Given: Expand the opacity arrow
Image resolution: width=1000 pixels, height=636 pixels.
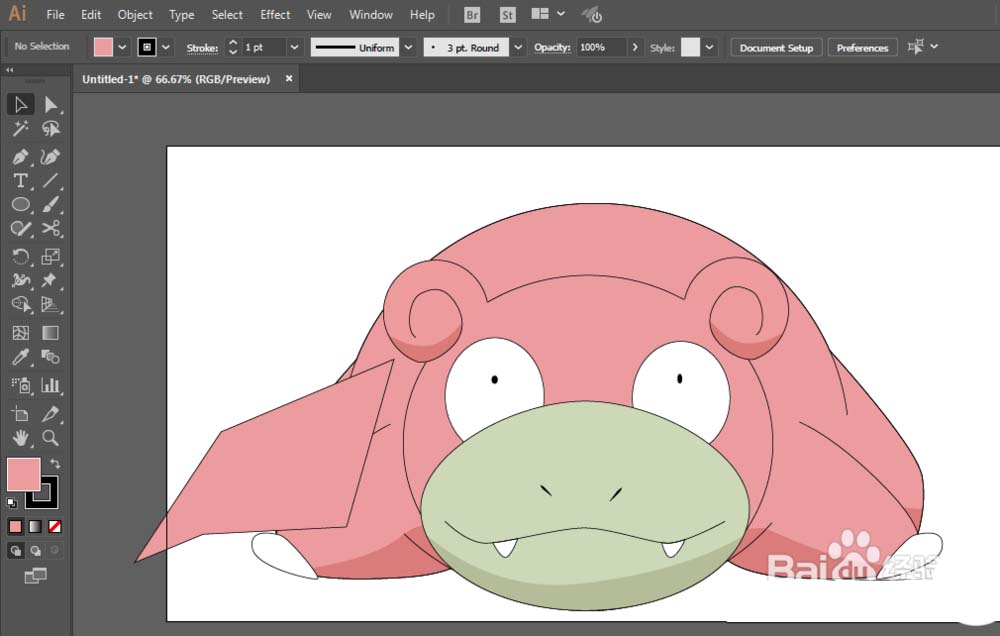Looking at the screenshot, I should tap(635, 47).
